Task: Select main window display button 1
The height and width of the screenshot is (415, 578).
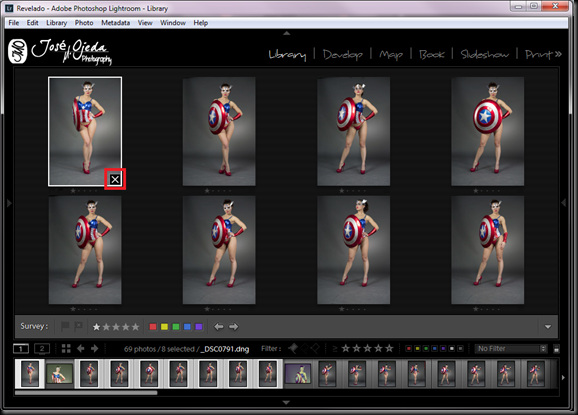Action: (x=21, y=348)
